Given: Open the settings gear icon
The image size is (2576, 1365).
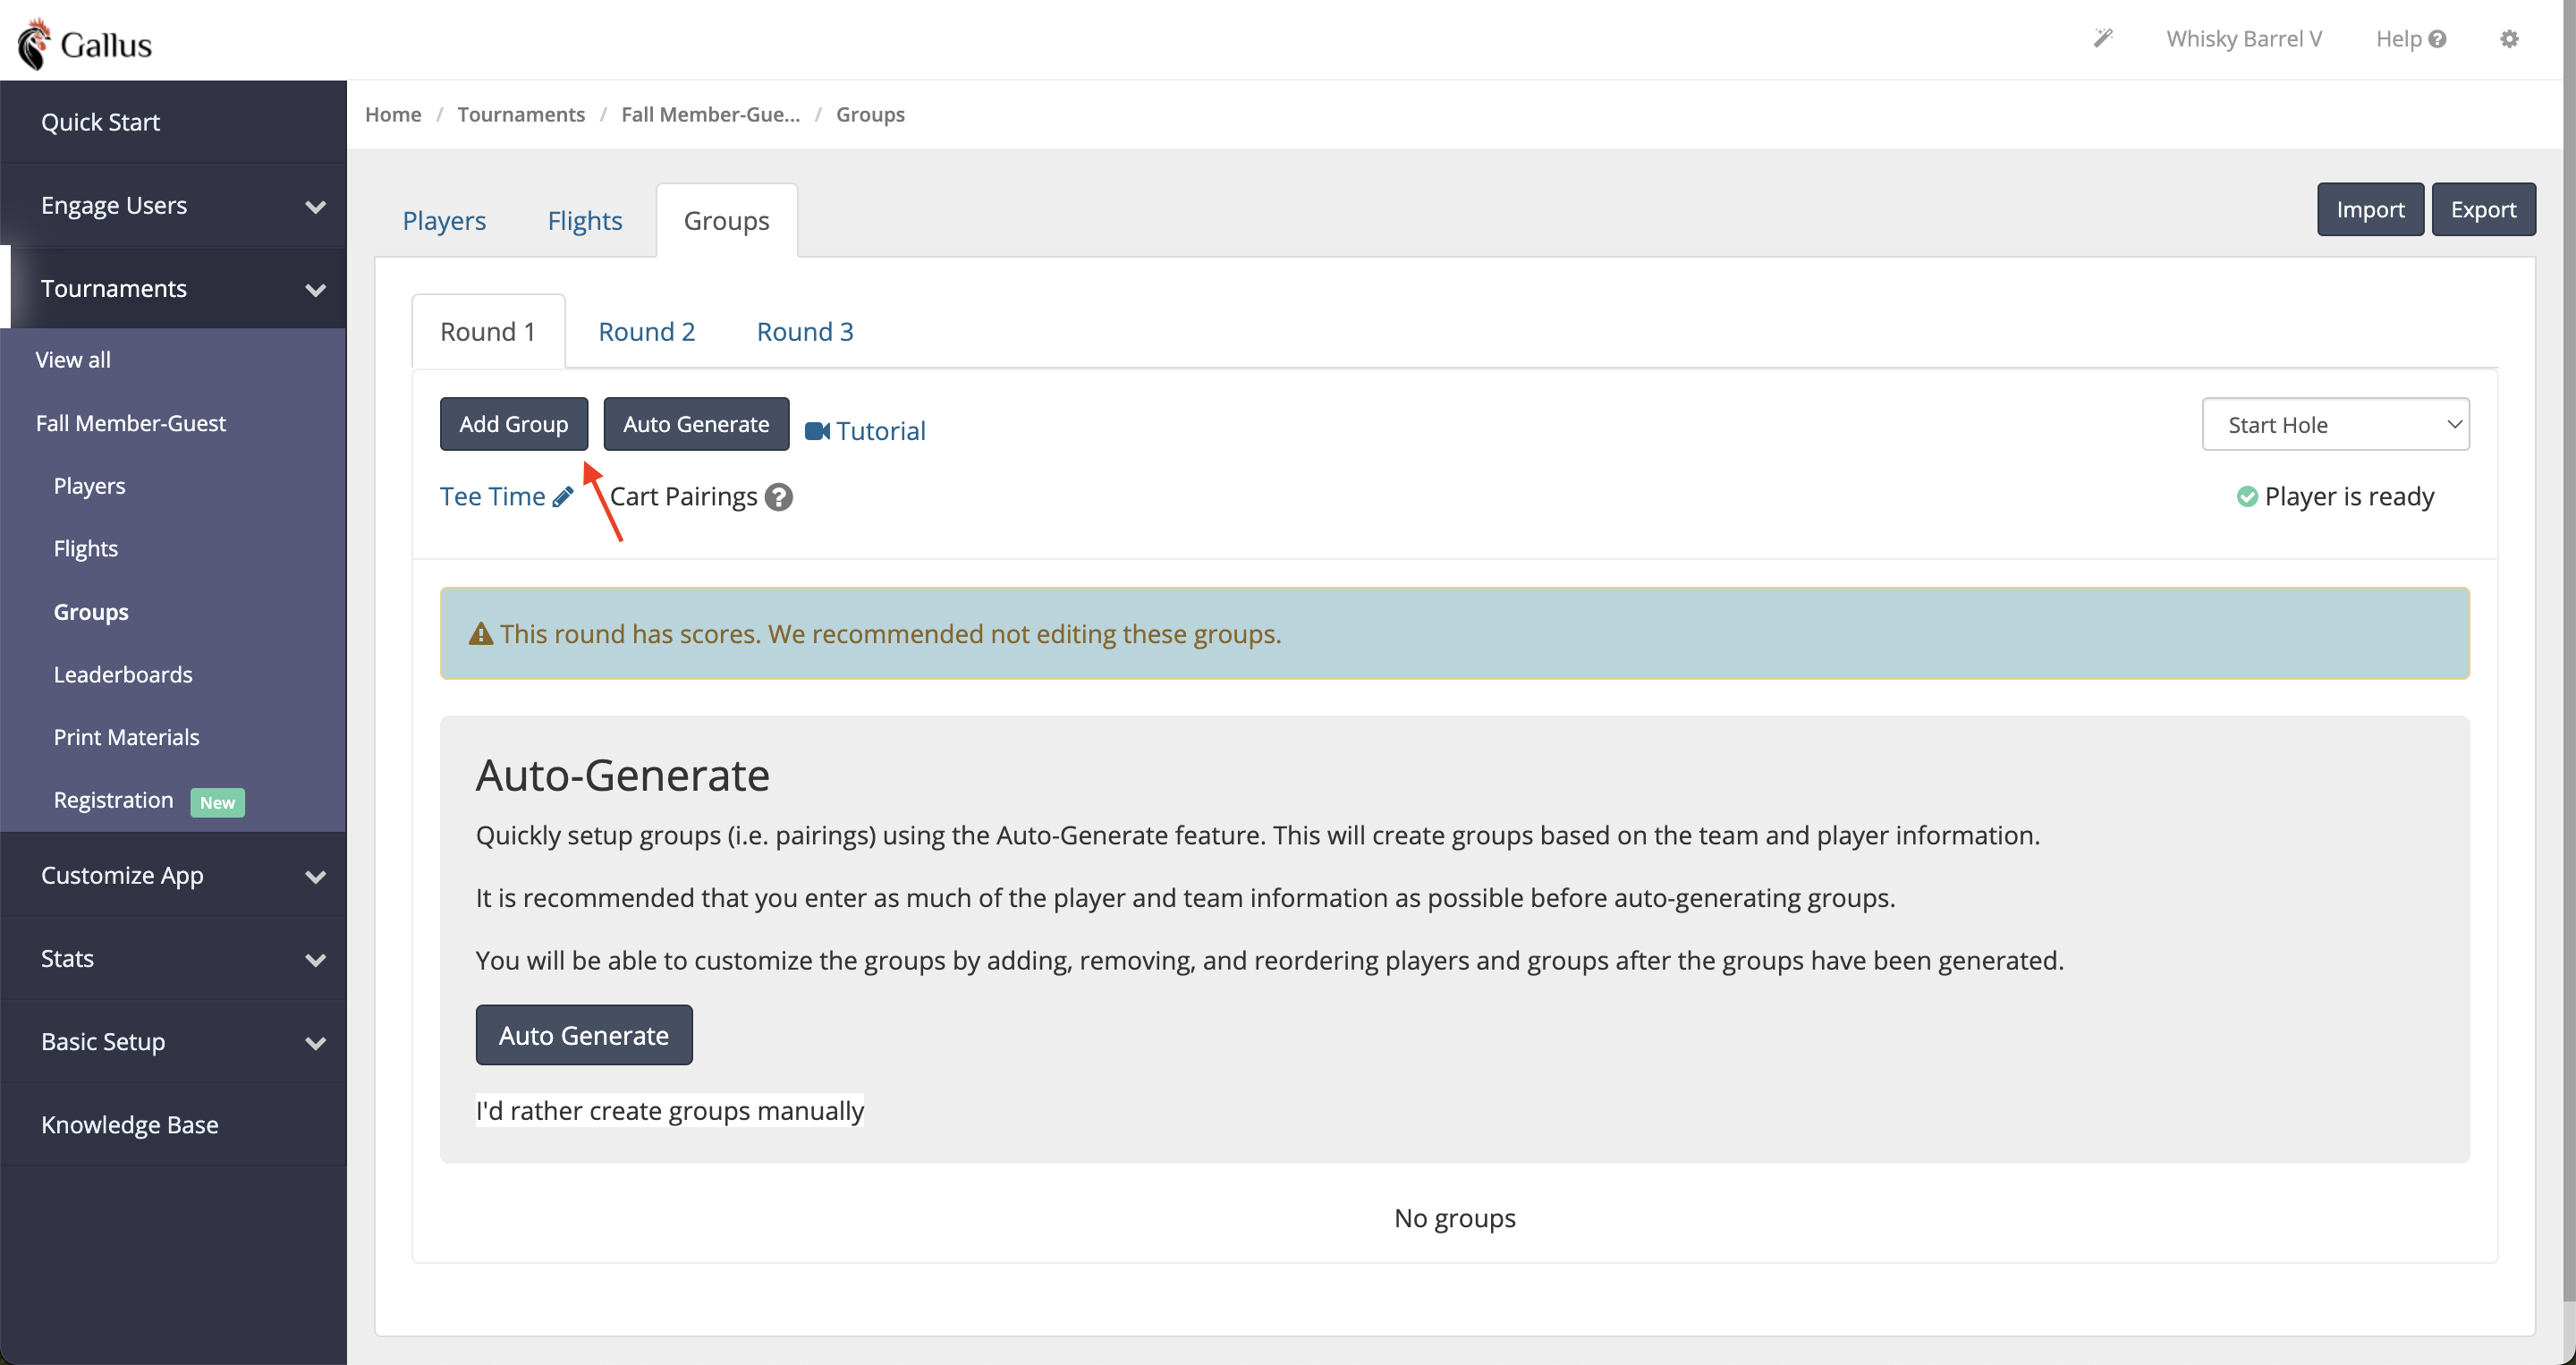Looking at the screenshot, I should (x=2509, y=39).
